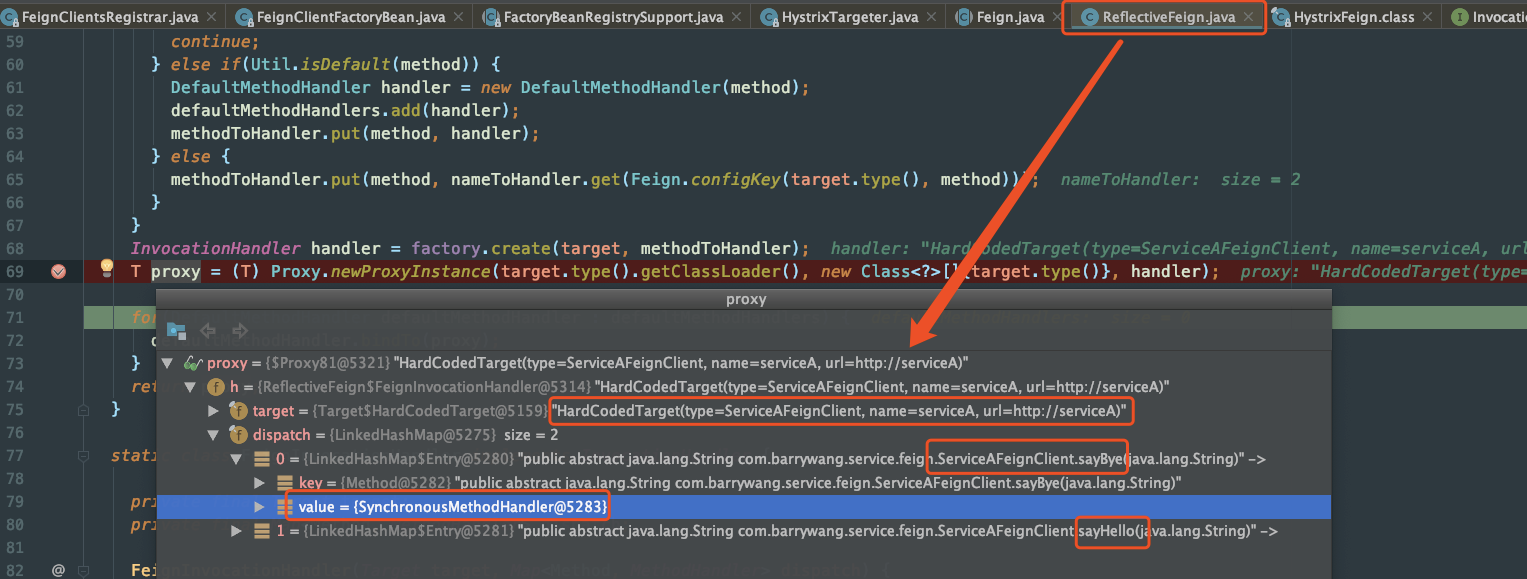Collapse the dispatch LinkedHashMap node

(213, 435)
